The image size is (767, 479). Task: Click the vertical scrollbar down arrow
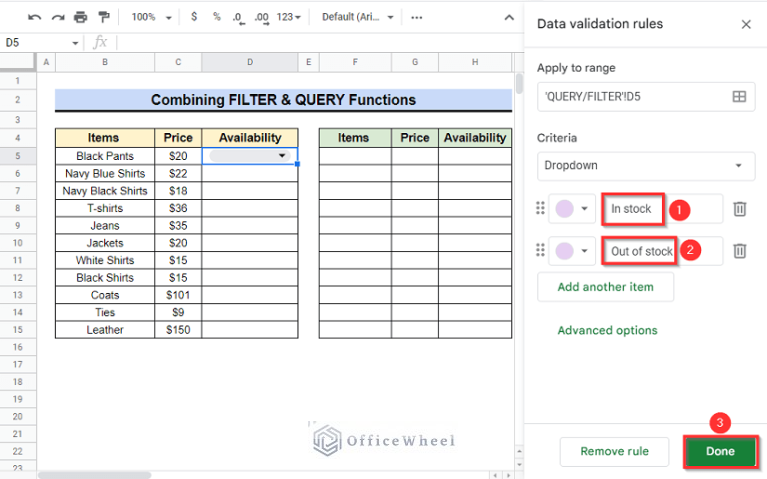519,464
